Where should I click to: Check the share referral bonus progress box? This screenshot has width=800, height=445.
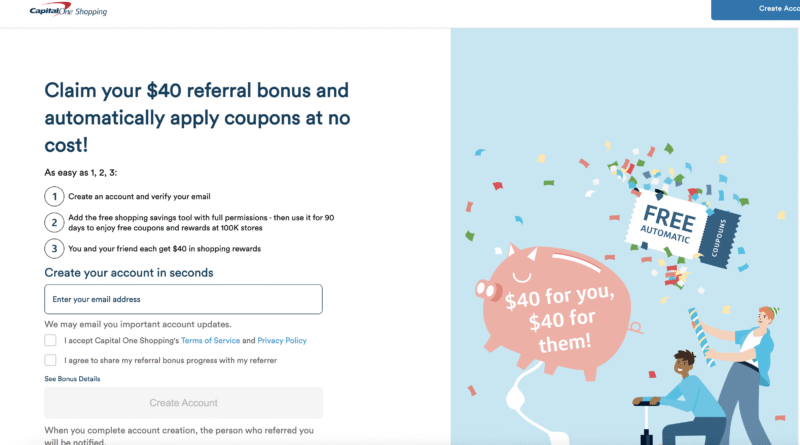point(50,360)
